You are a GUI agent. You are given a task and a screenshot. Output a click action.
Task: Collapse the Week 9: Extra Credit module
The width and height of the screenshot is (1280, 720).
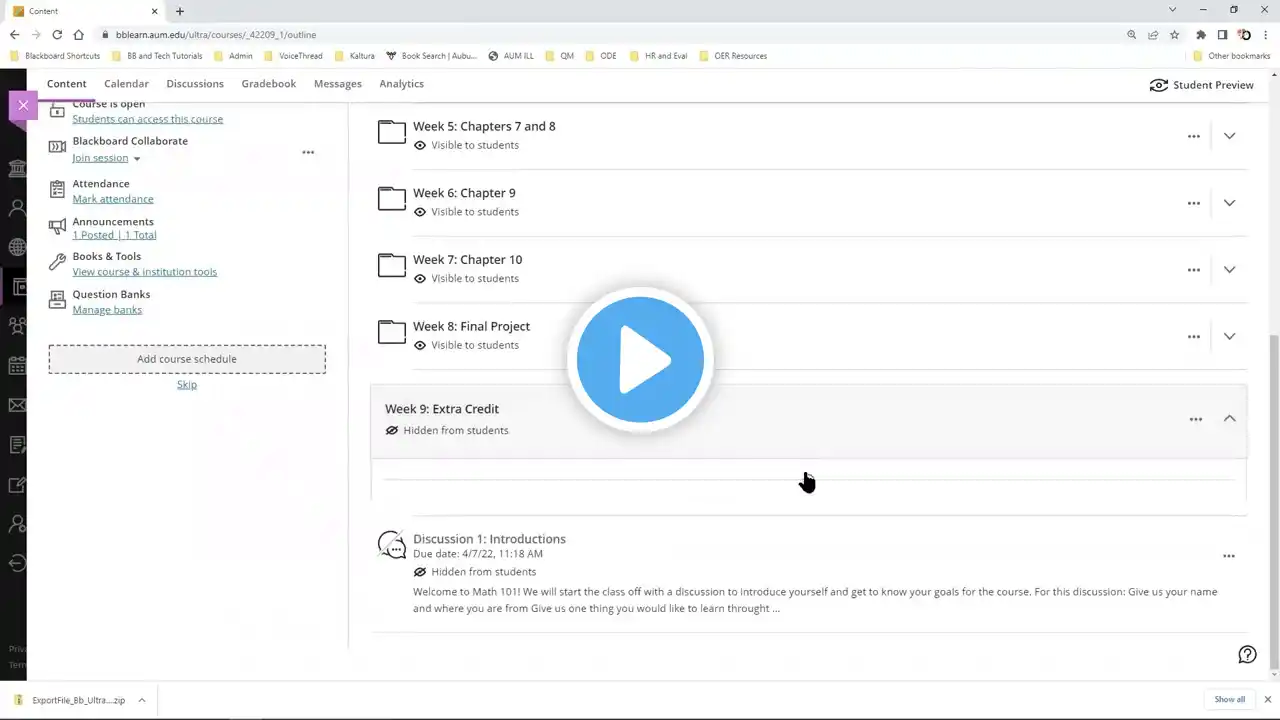1229,419
